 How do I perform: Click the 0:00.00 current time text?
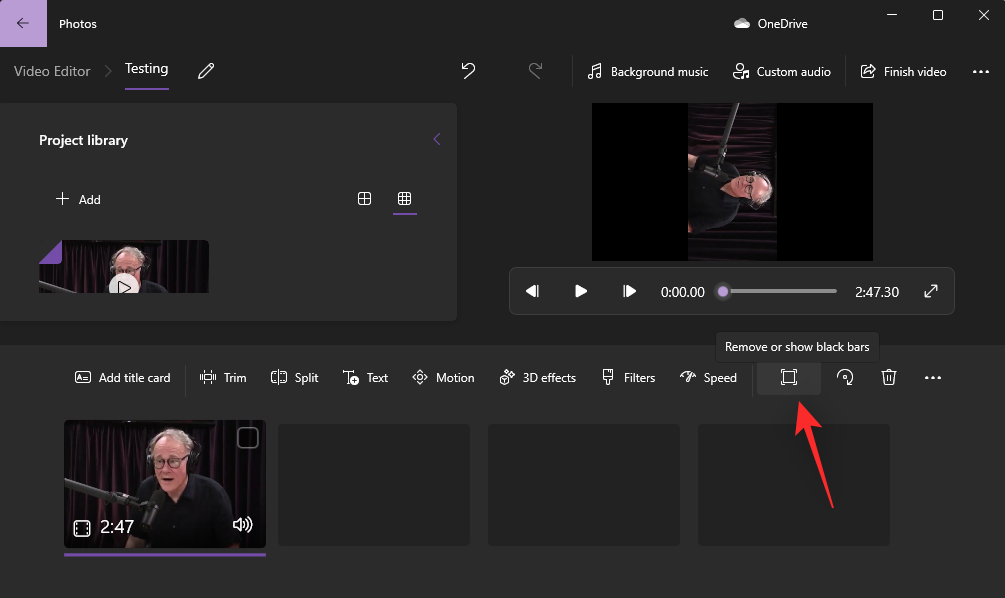(683, 292)
